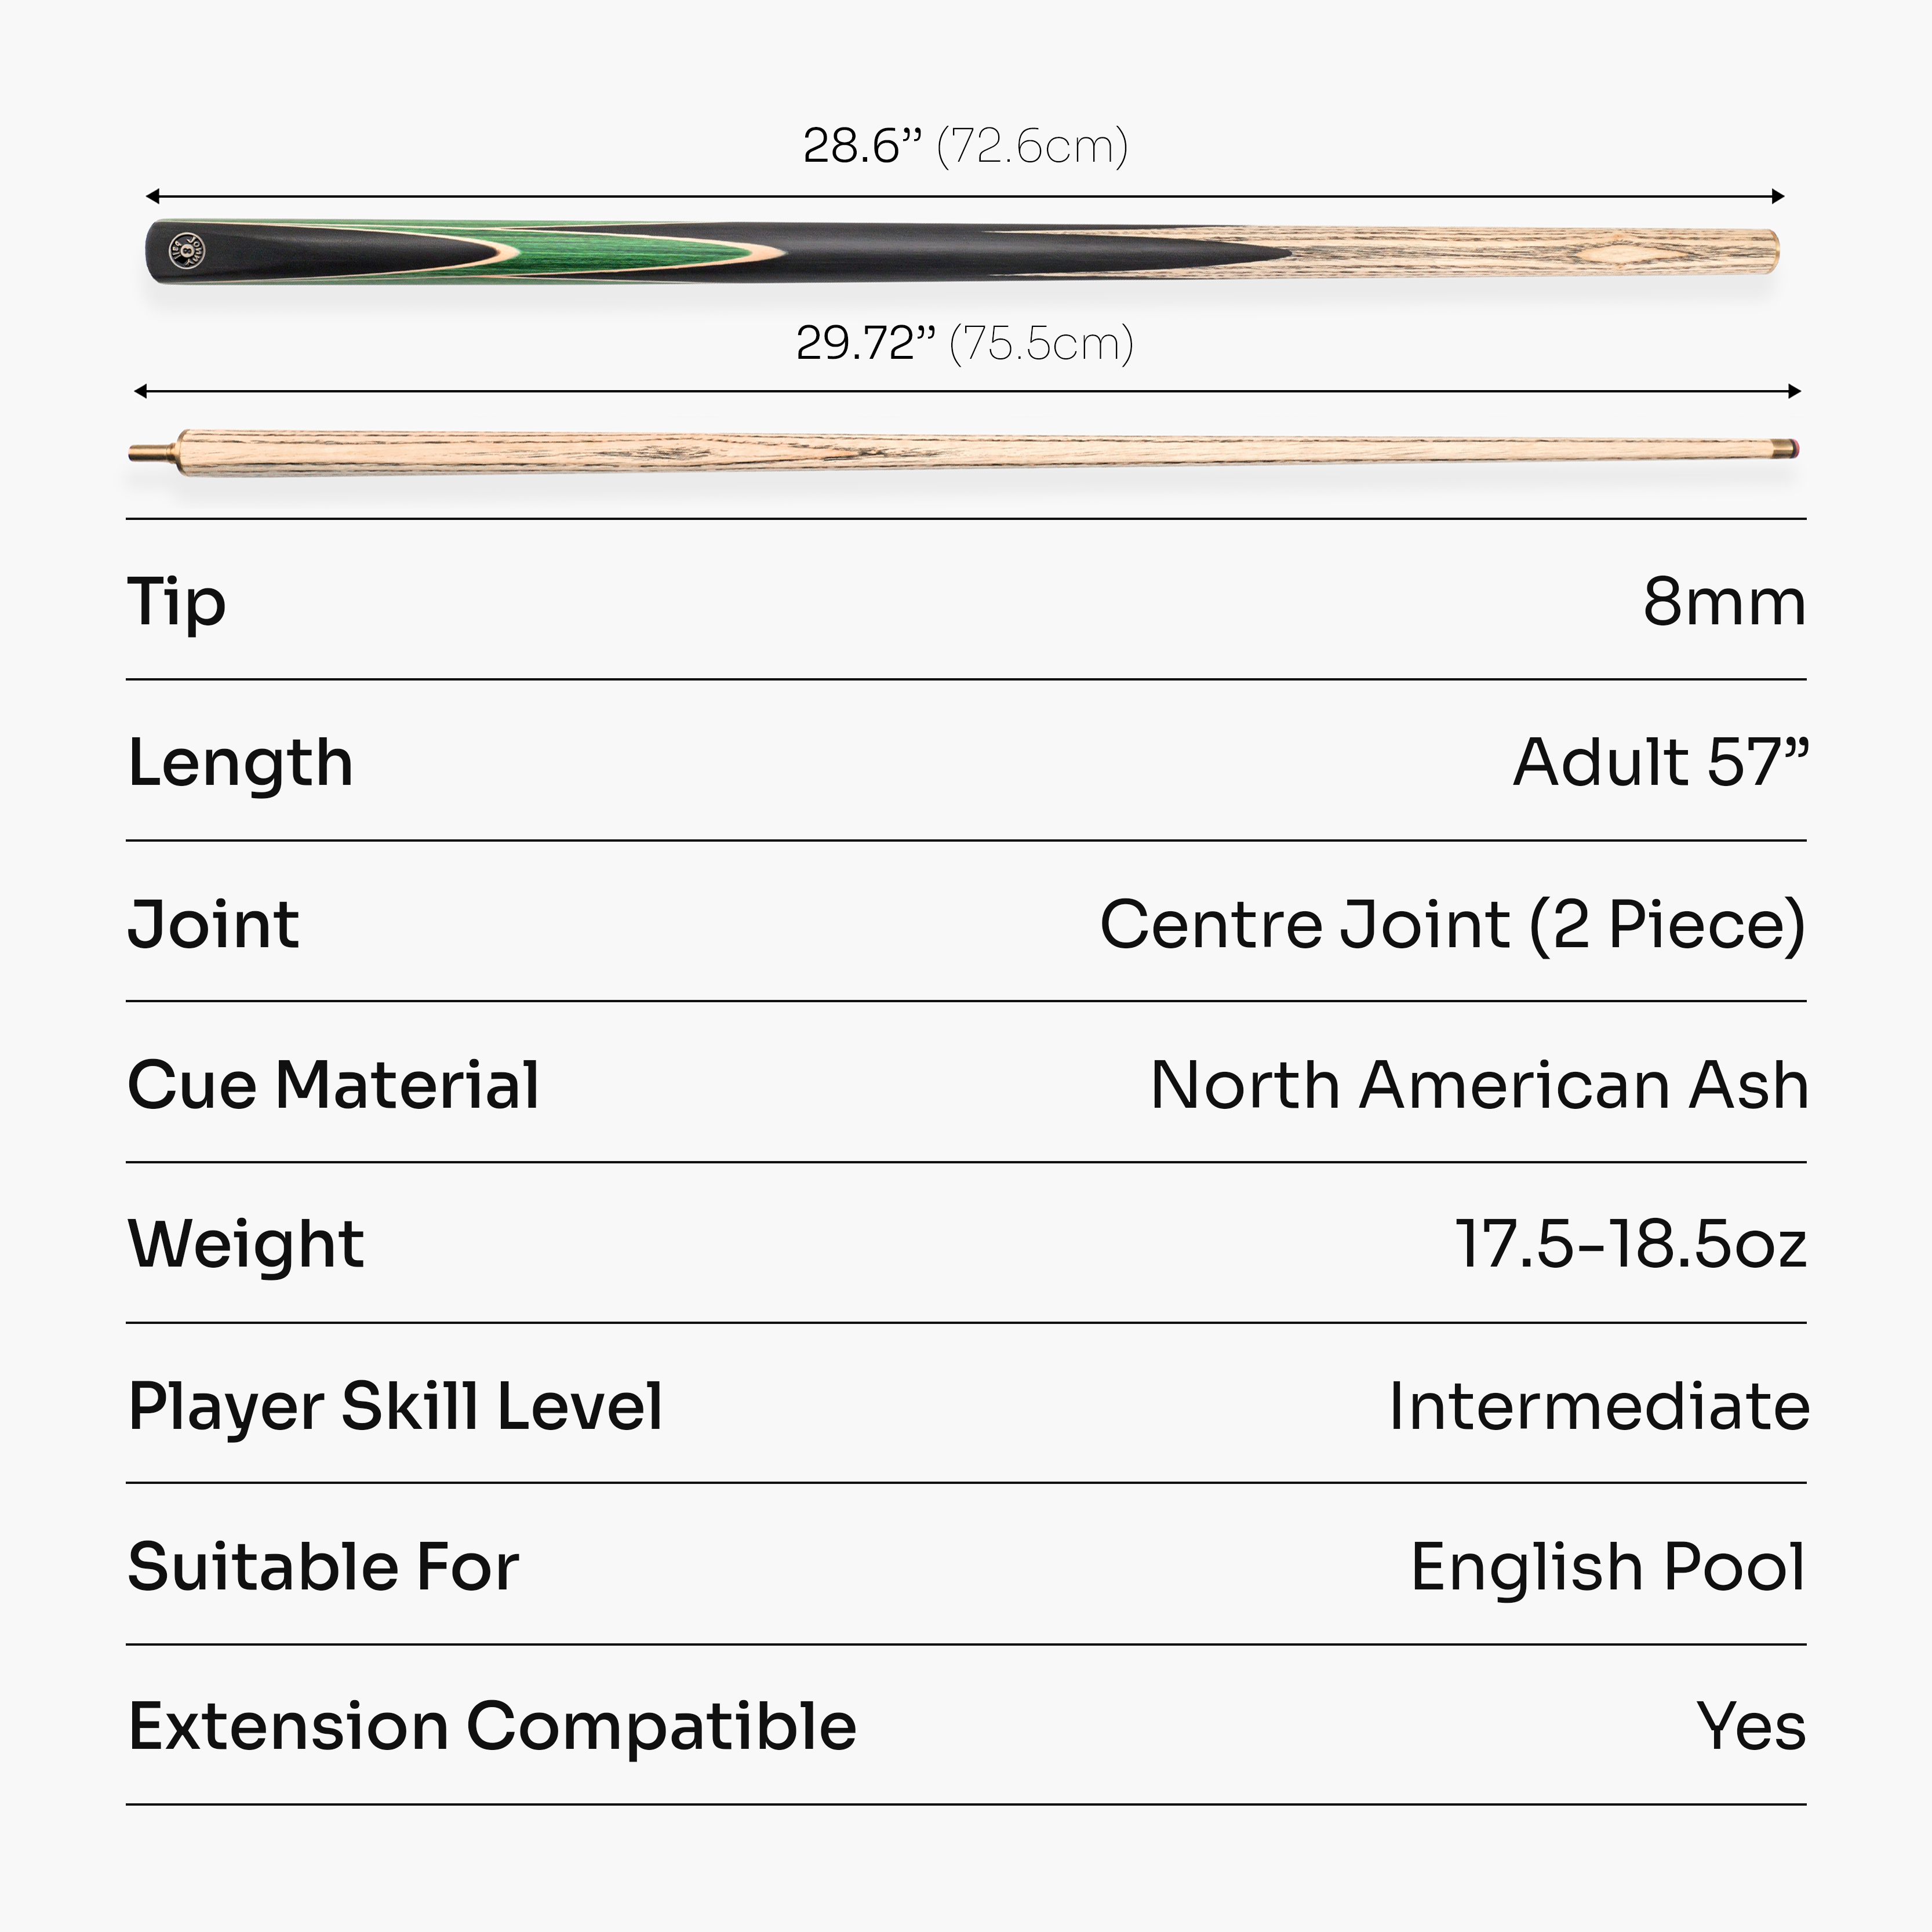The width and height of the screenshot is (1932, 1932).
Task: Click the "17.5-18.5oz" weight value
Action: pos(1630,1245)
